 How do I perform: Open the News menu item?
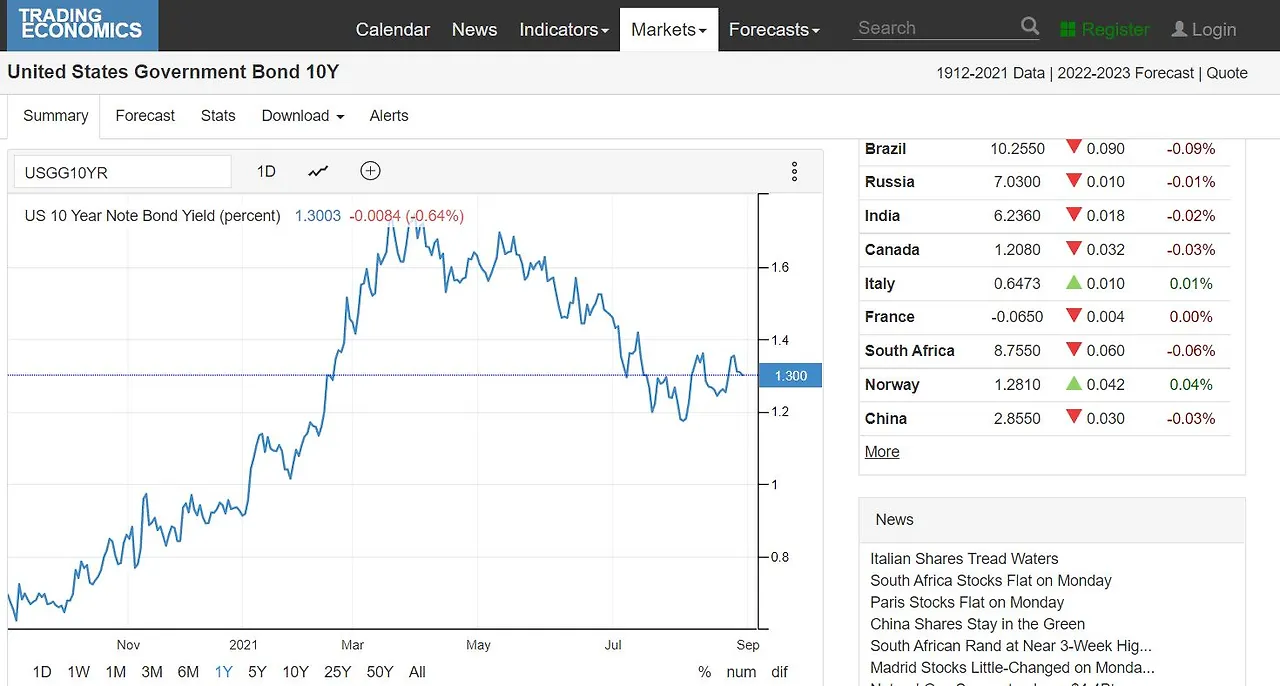pyautogui.click(x=474, y=29)
